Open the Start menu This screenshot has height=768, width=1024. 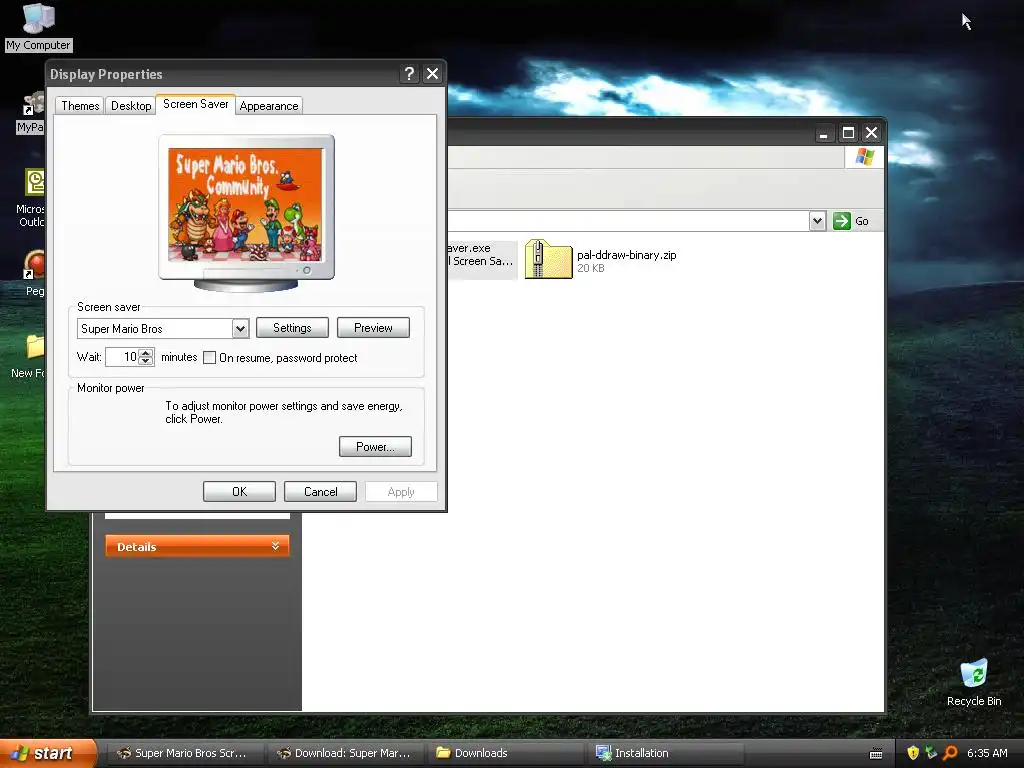[x=47, y=754]
